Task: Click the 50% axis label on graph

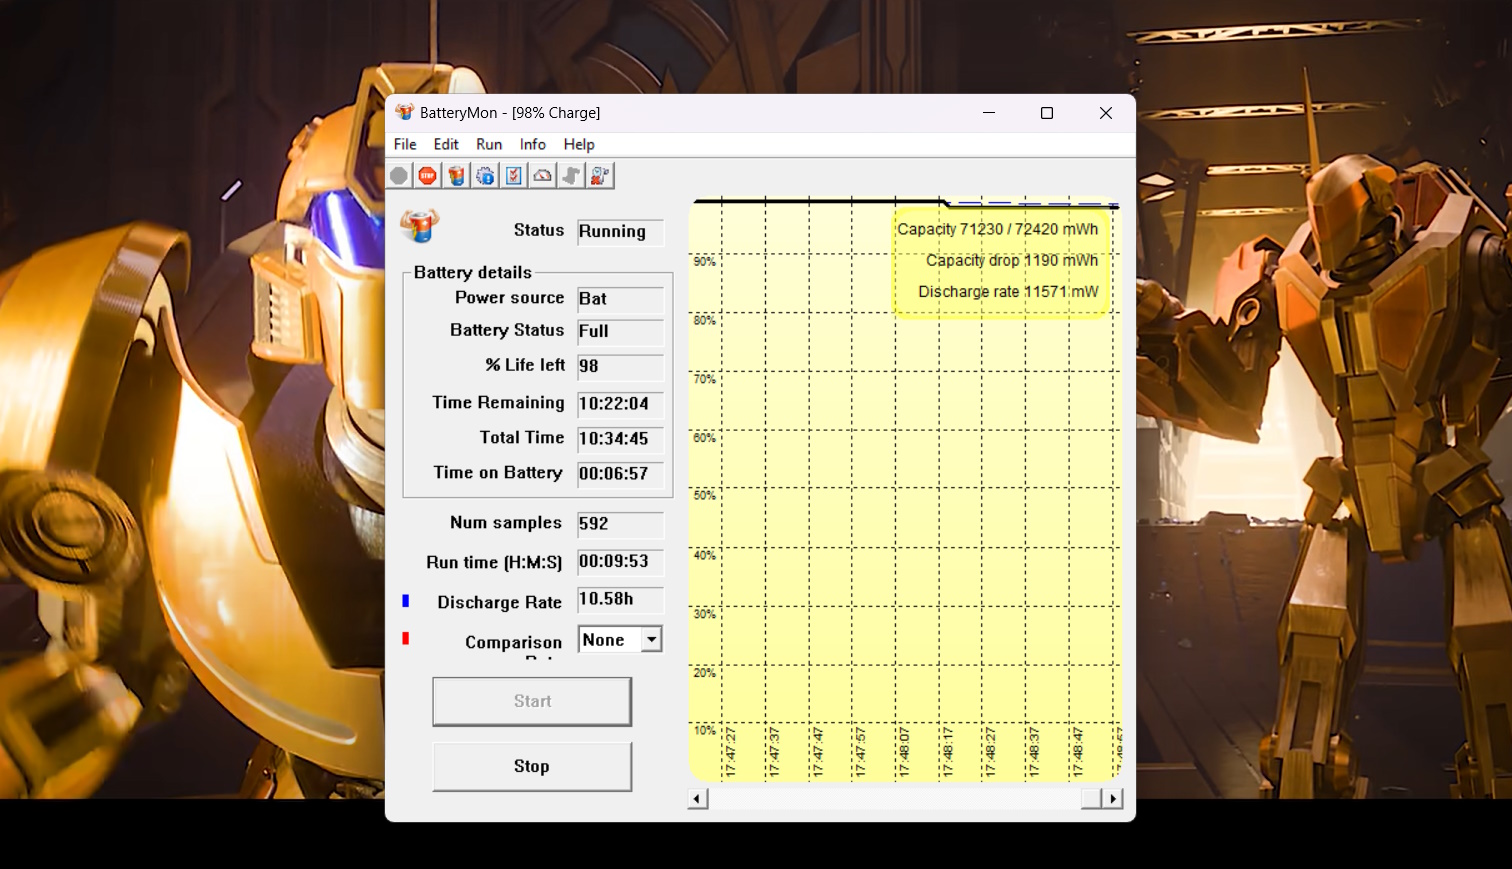Action: coord(705,496)
